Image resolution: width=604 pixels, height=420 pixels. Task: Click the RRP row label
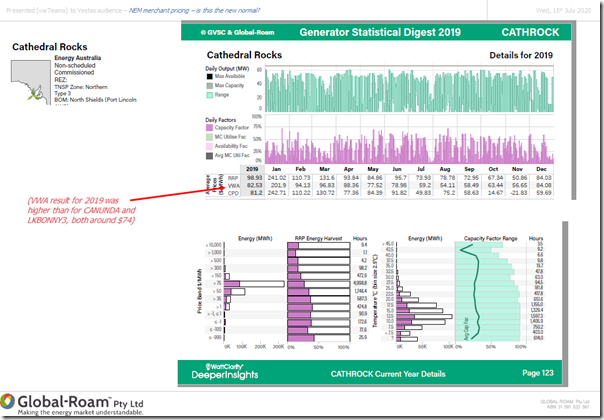[x=233, y=178]
